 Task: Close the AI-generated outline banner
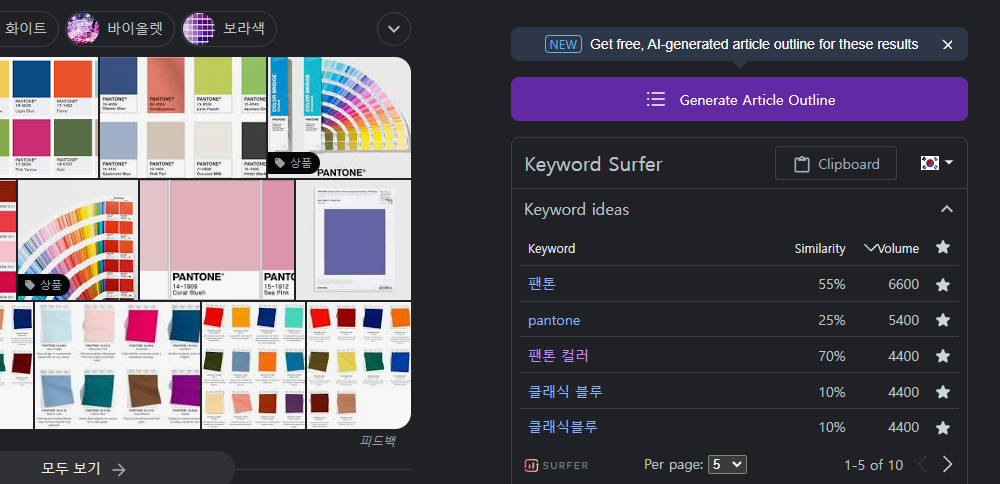[x=947, y=45]
